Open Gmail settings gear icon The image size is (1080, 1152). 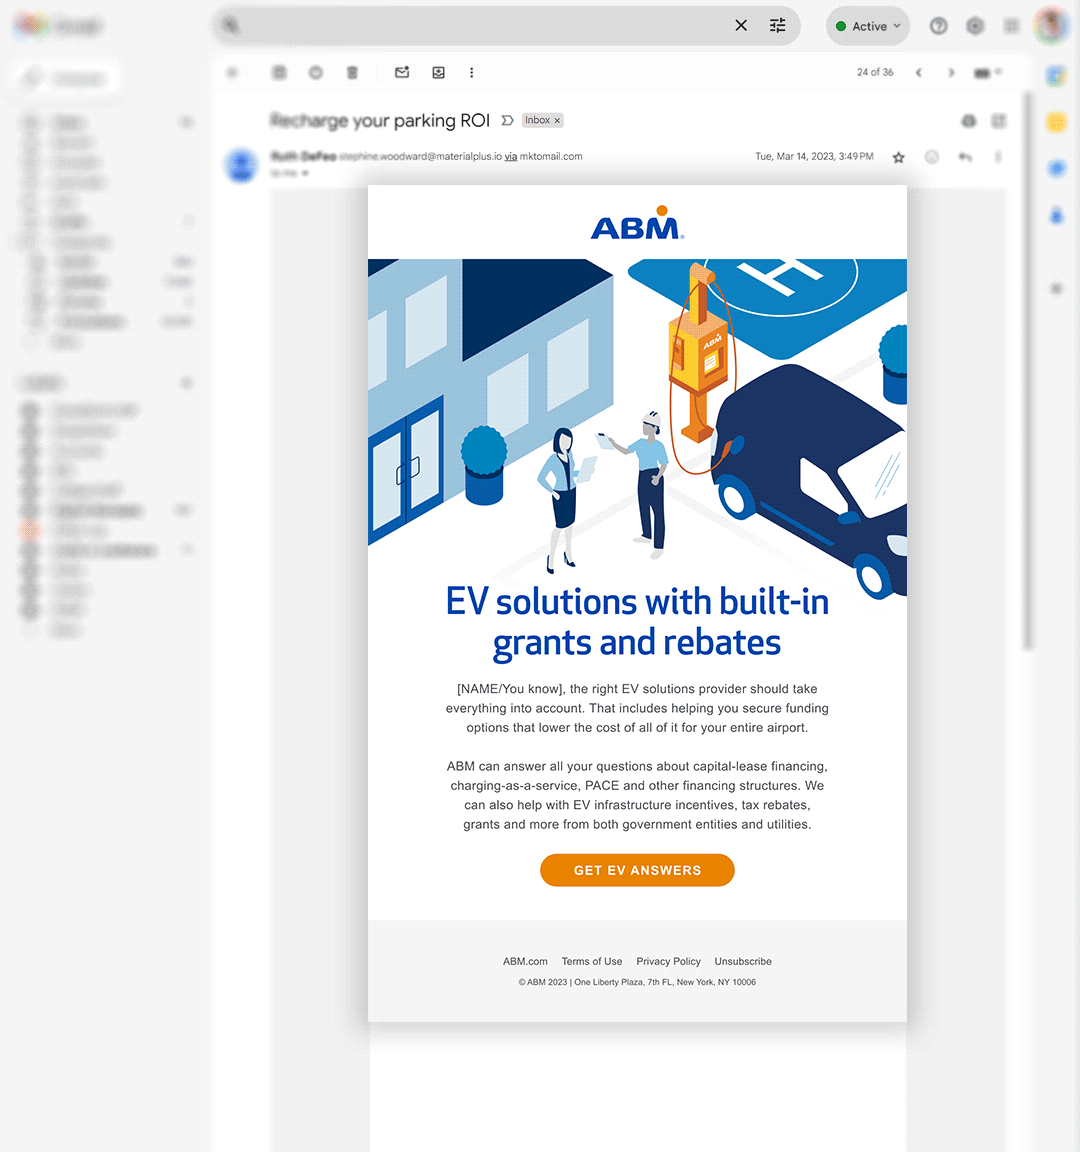[975, 26]
